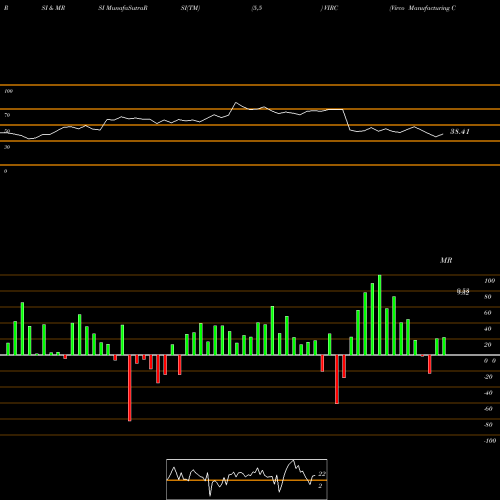
Task: Click the MR axis label -100
Action: (490, 441)
